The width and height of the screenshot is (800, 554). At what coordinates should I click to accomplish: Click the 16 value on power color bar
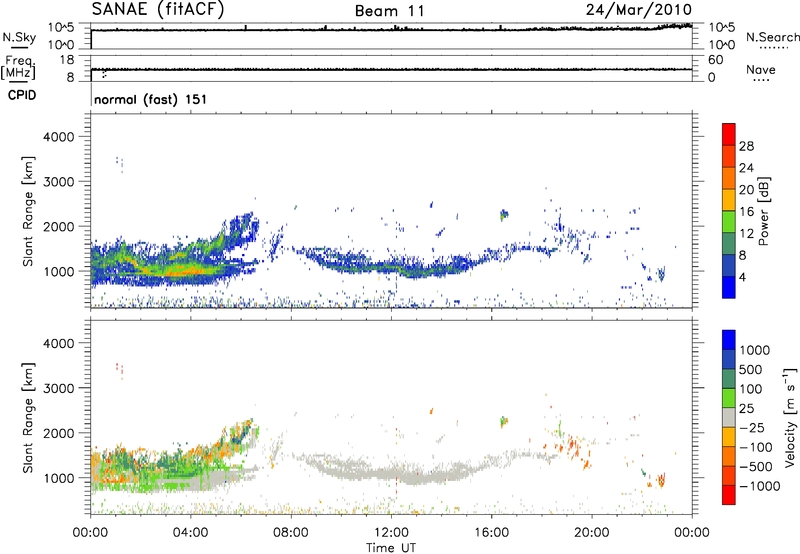coord(746,212)
